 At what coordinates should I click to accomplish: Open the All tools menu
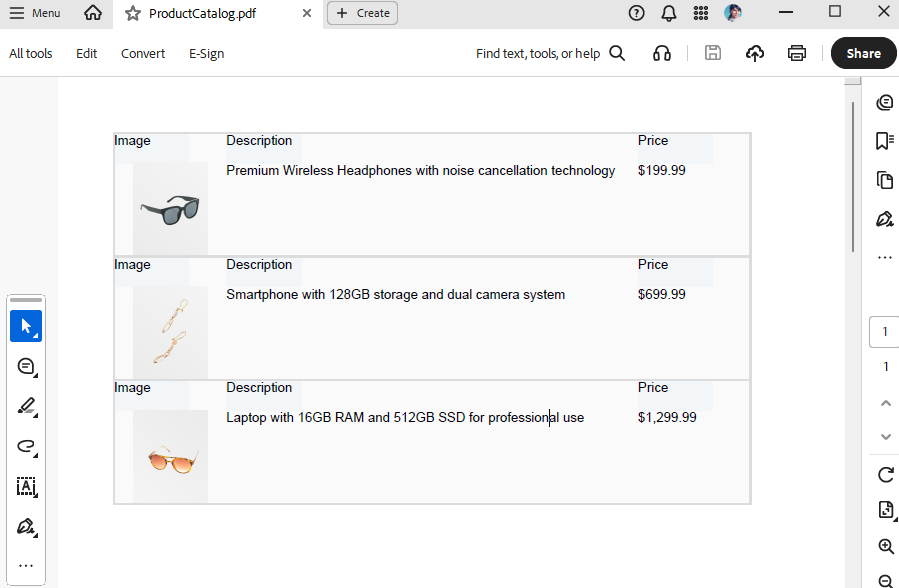pos(31,53)
